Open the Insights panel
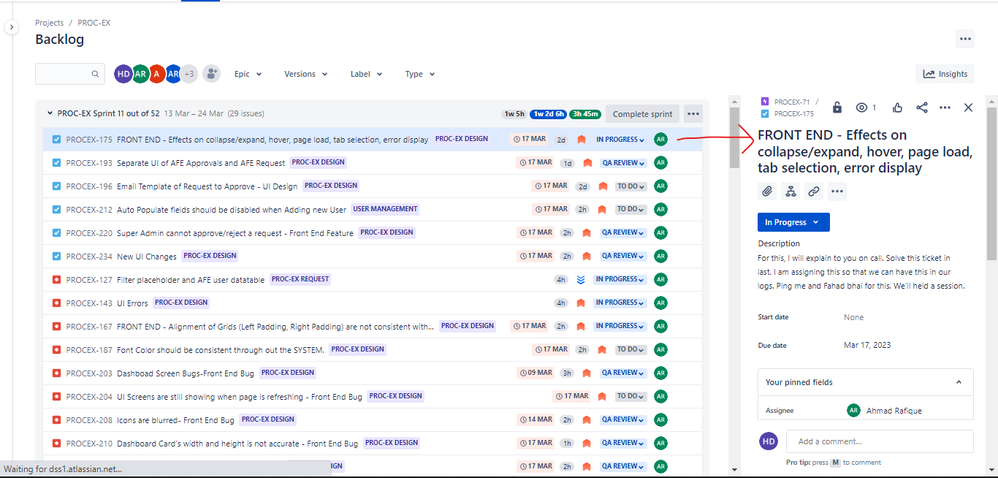998x478 pixels. pyautogui.click(x=945, y=74)
